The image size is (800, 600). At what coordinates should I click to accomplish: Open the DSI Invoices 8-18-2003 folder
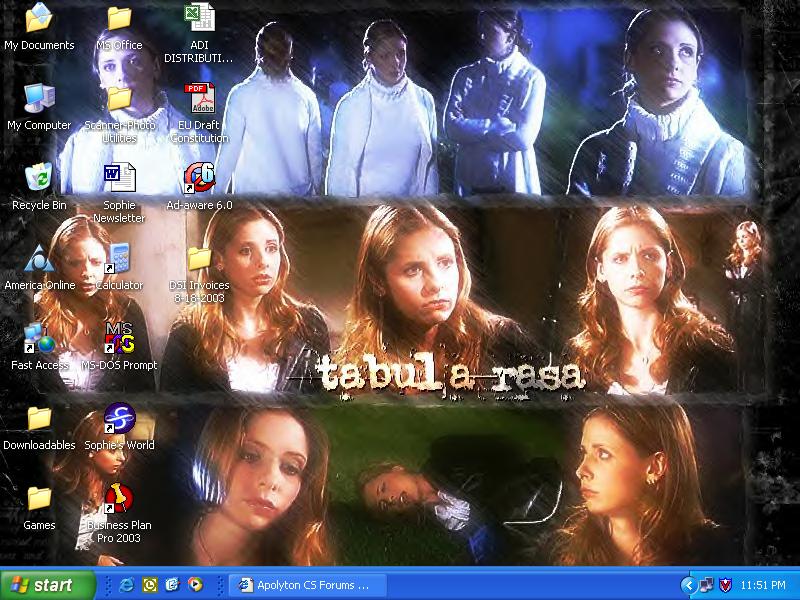(x=199, y=258)
